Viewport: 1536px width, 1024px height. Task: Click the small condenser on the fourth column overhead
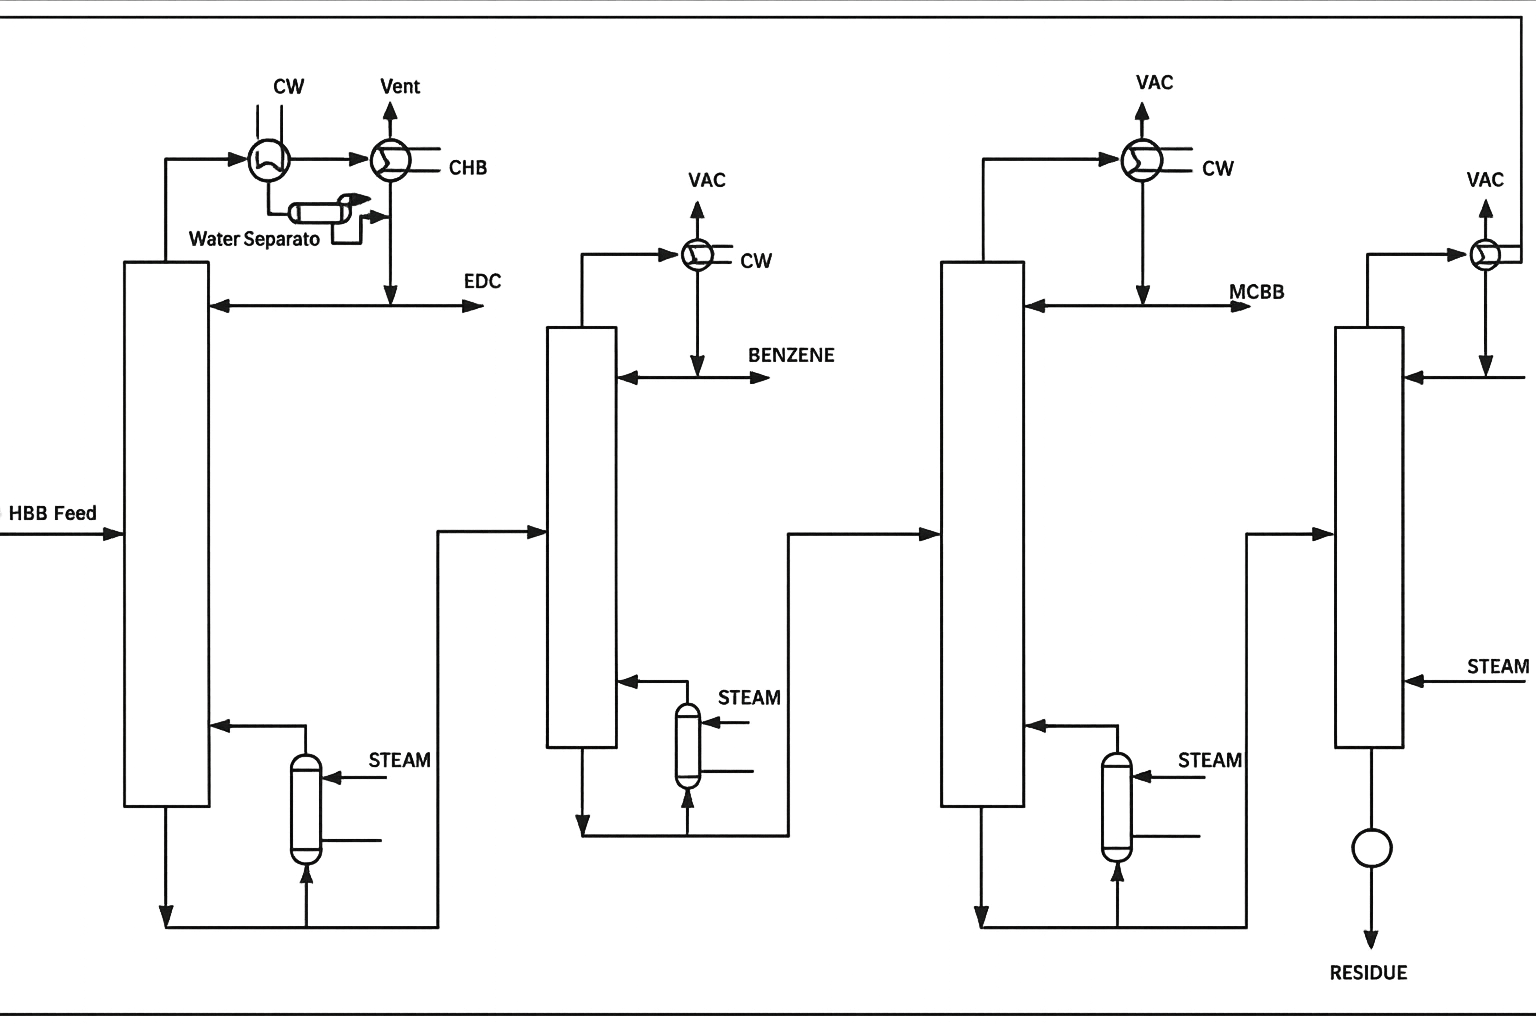[1485, 255]
